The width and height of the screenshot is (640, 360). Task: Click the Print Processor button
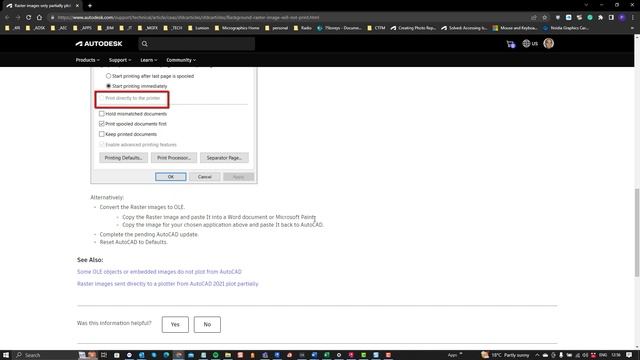tap(174, 158)
